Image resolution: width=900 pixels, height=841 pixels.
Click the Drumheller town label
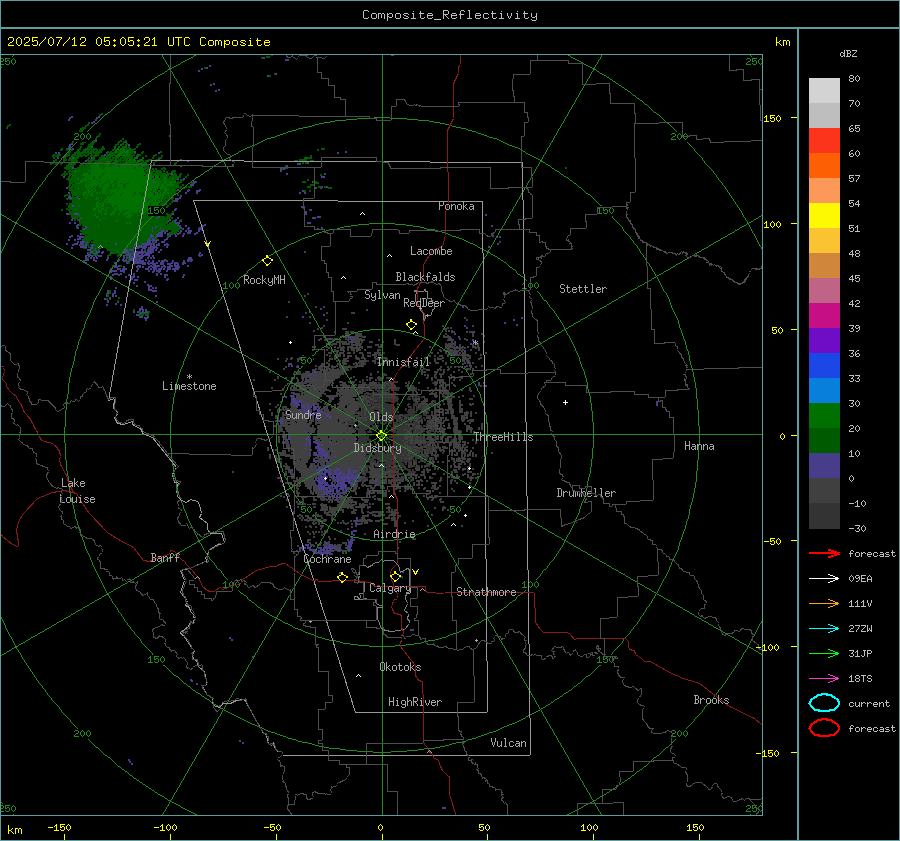[x=586, y=493]
